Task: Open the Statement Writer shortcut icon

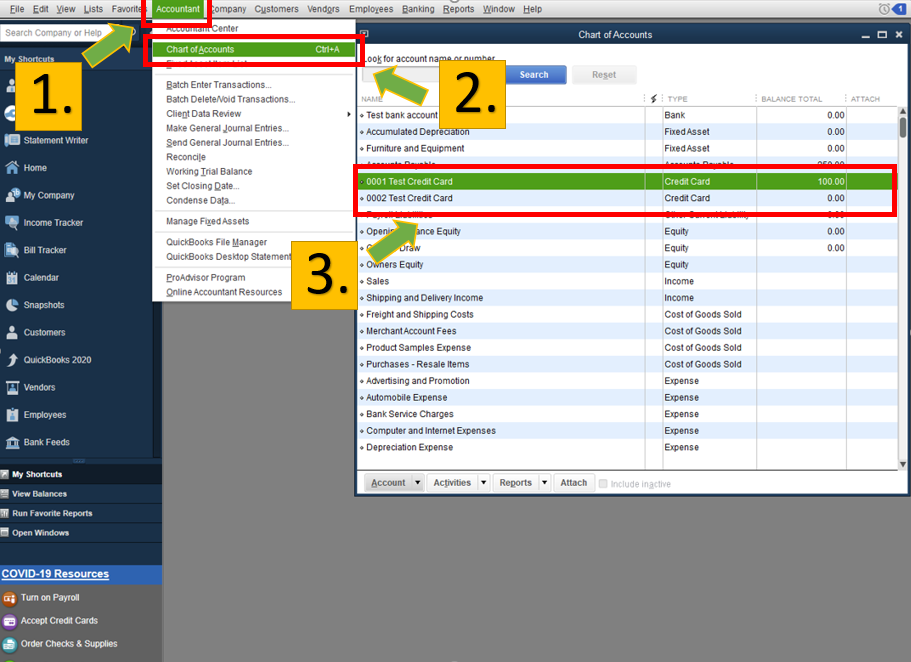Action: (12, 140)
